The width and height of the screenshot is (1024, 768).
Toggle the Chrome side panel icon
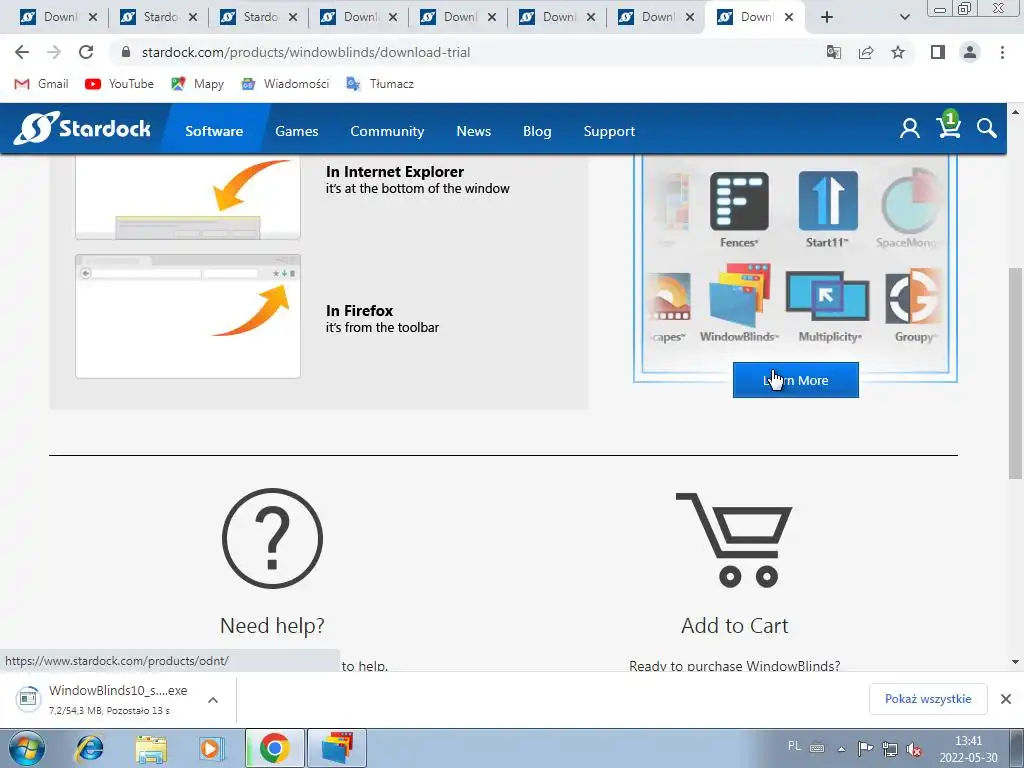938,52
